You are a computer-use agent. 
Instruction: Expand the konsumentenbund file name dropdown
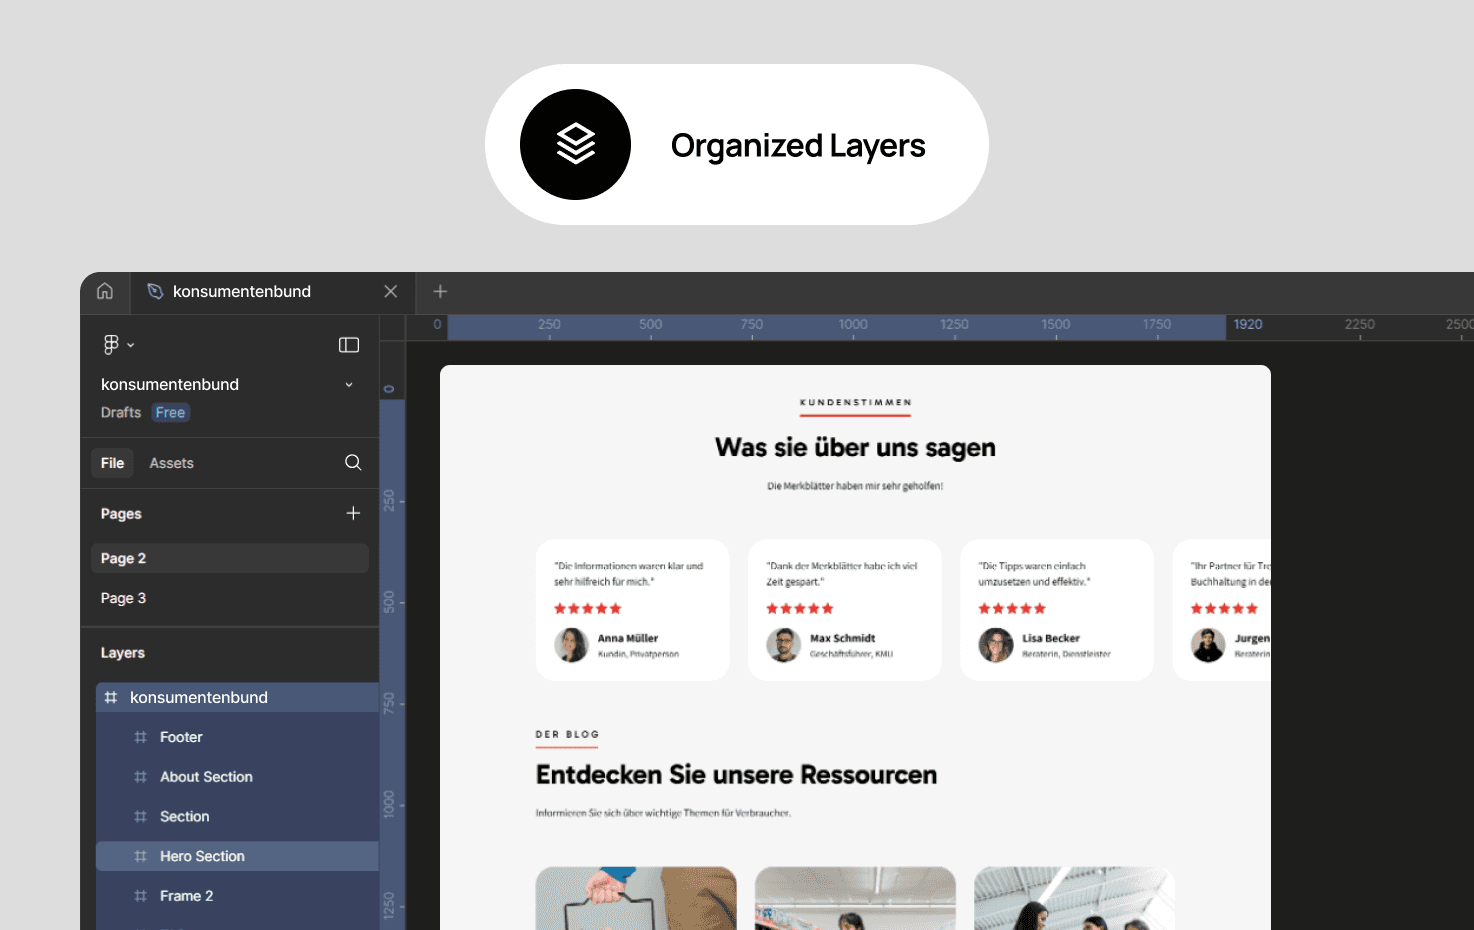349,385
